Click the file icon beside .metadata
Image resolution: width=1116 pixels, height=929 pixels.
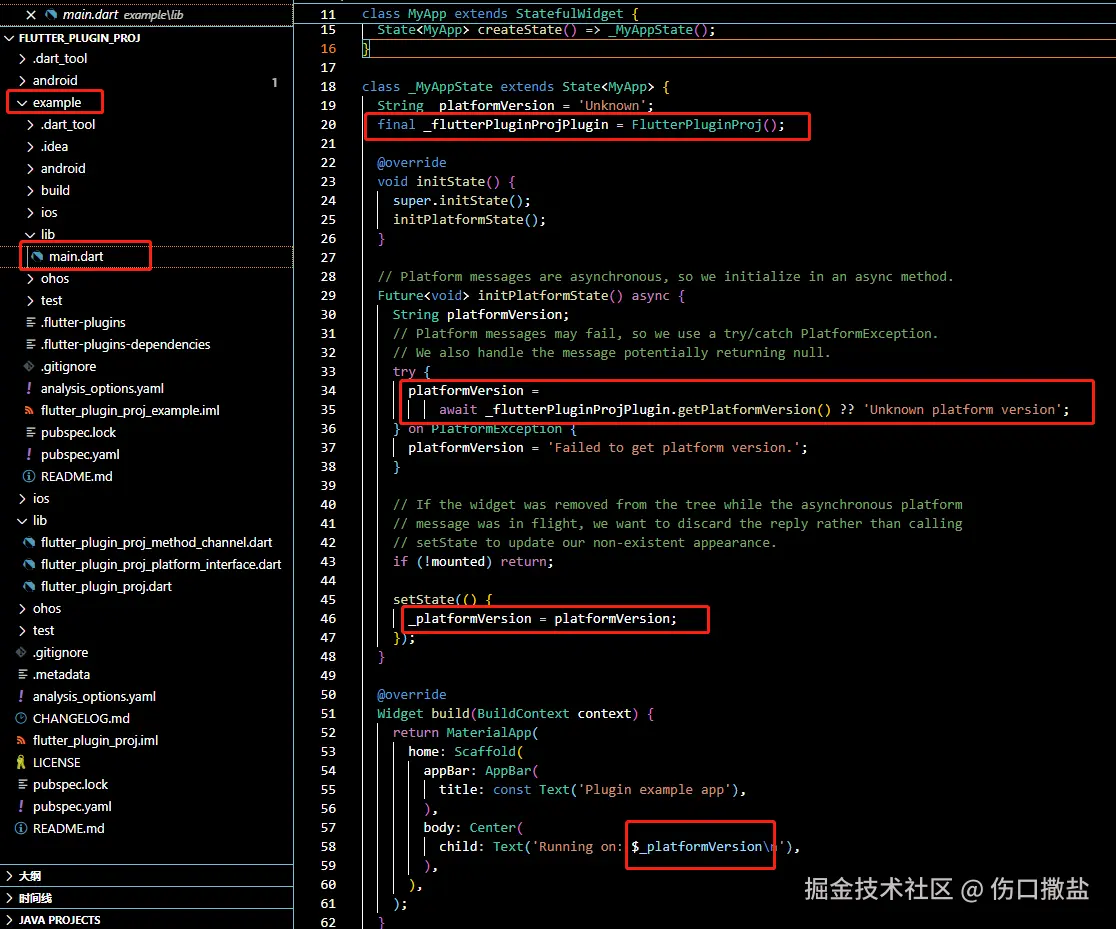coord(22,674)
